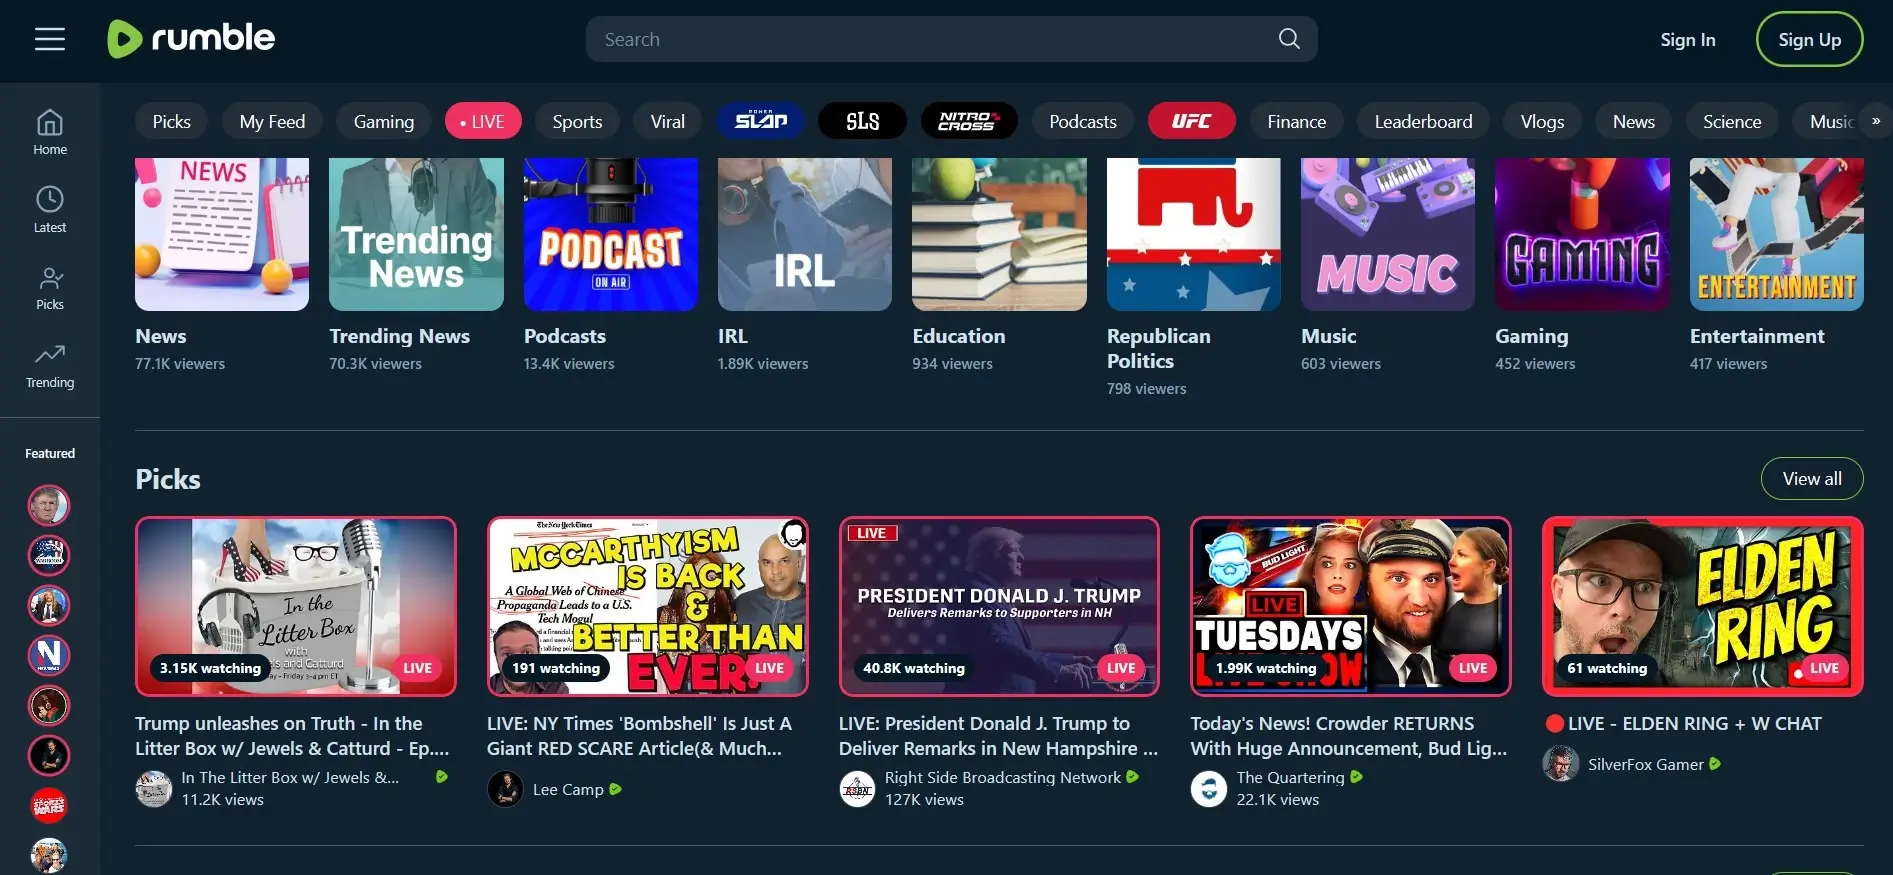Click the Sign In link

tap(1688, 39)
